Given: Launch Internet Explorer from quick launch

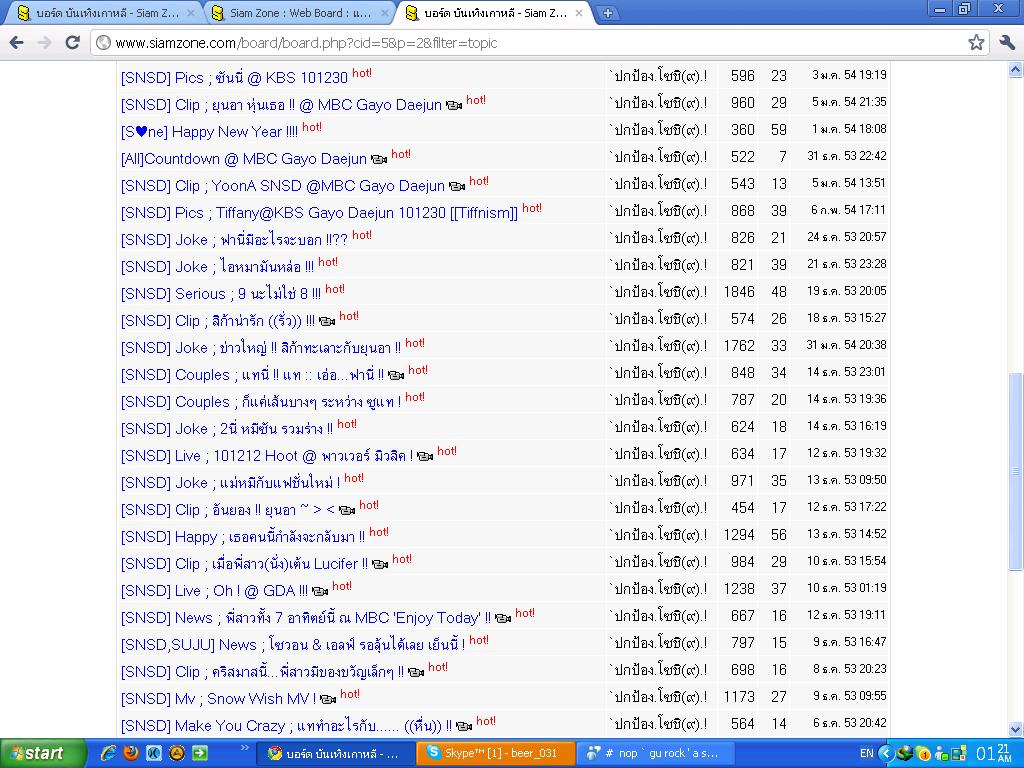Looking at the screenshot, I should click(x=108, y=753).
